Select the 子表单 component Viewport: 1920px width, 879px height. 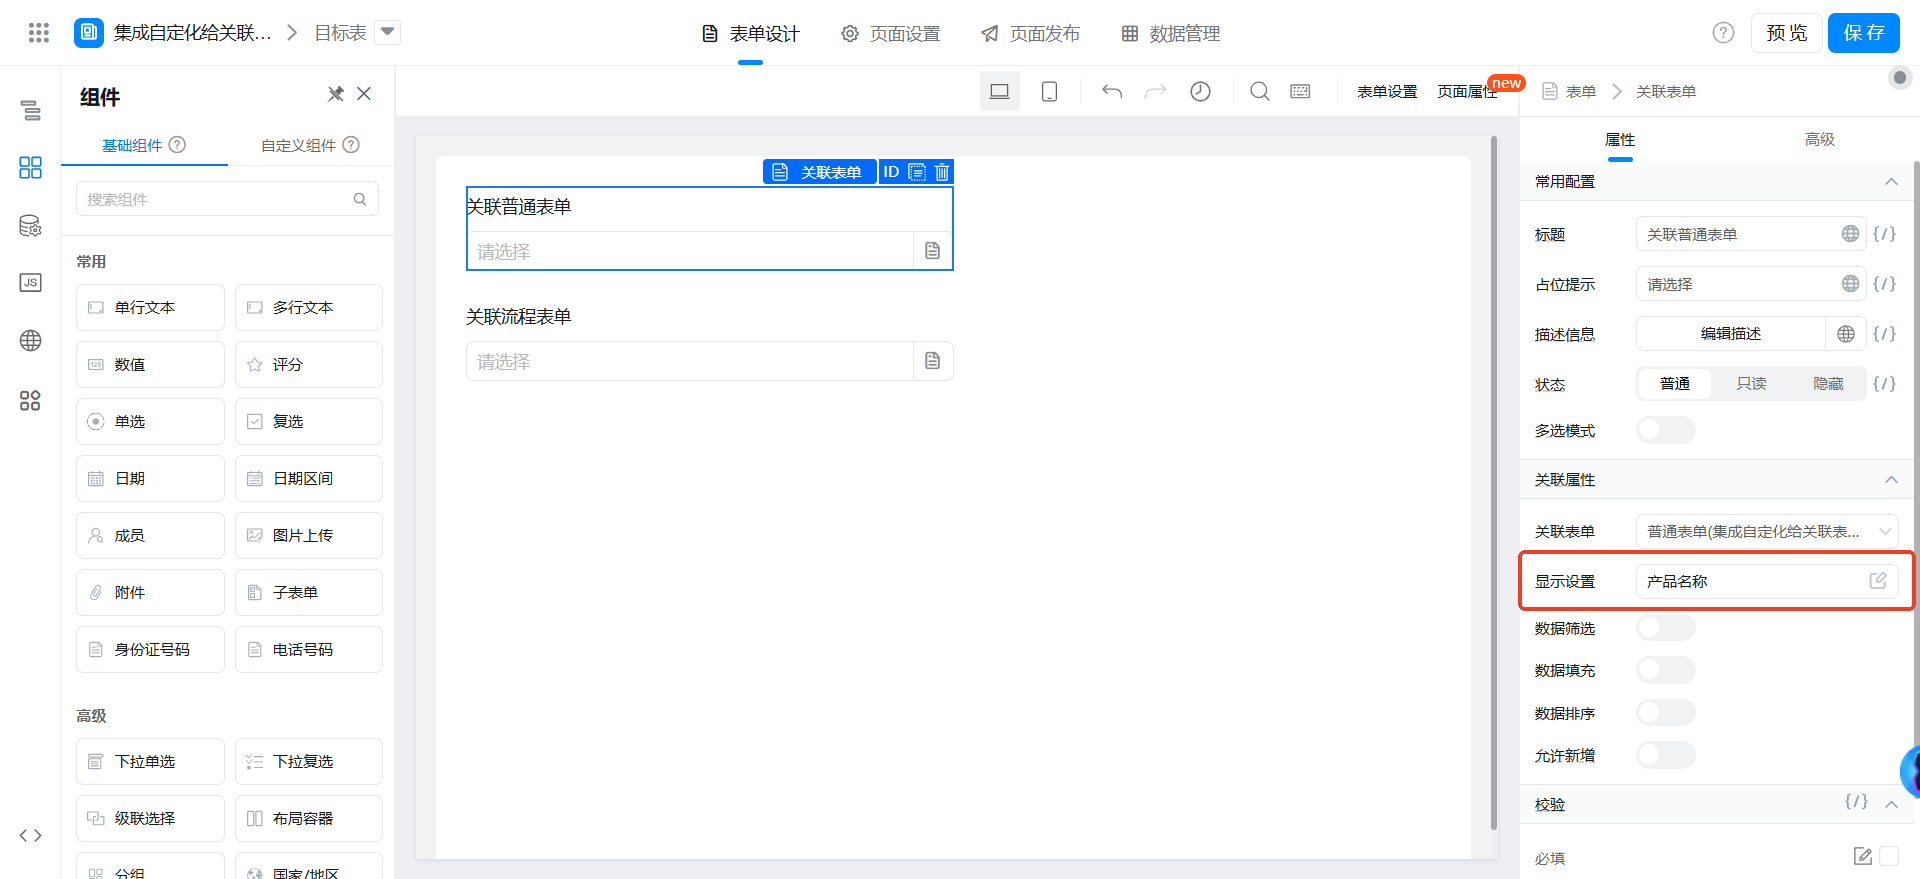click(x=309, y=592)
